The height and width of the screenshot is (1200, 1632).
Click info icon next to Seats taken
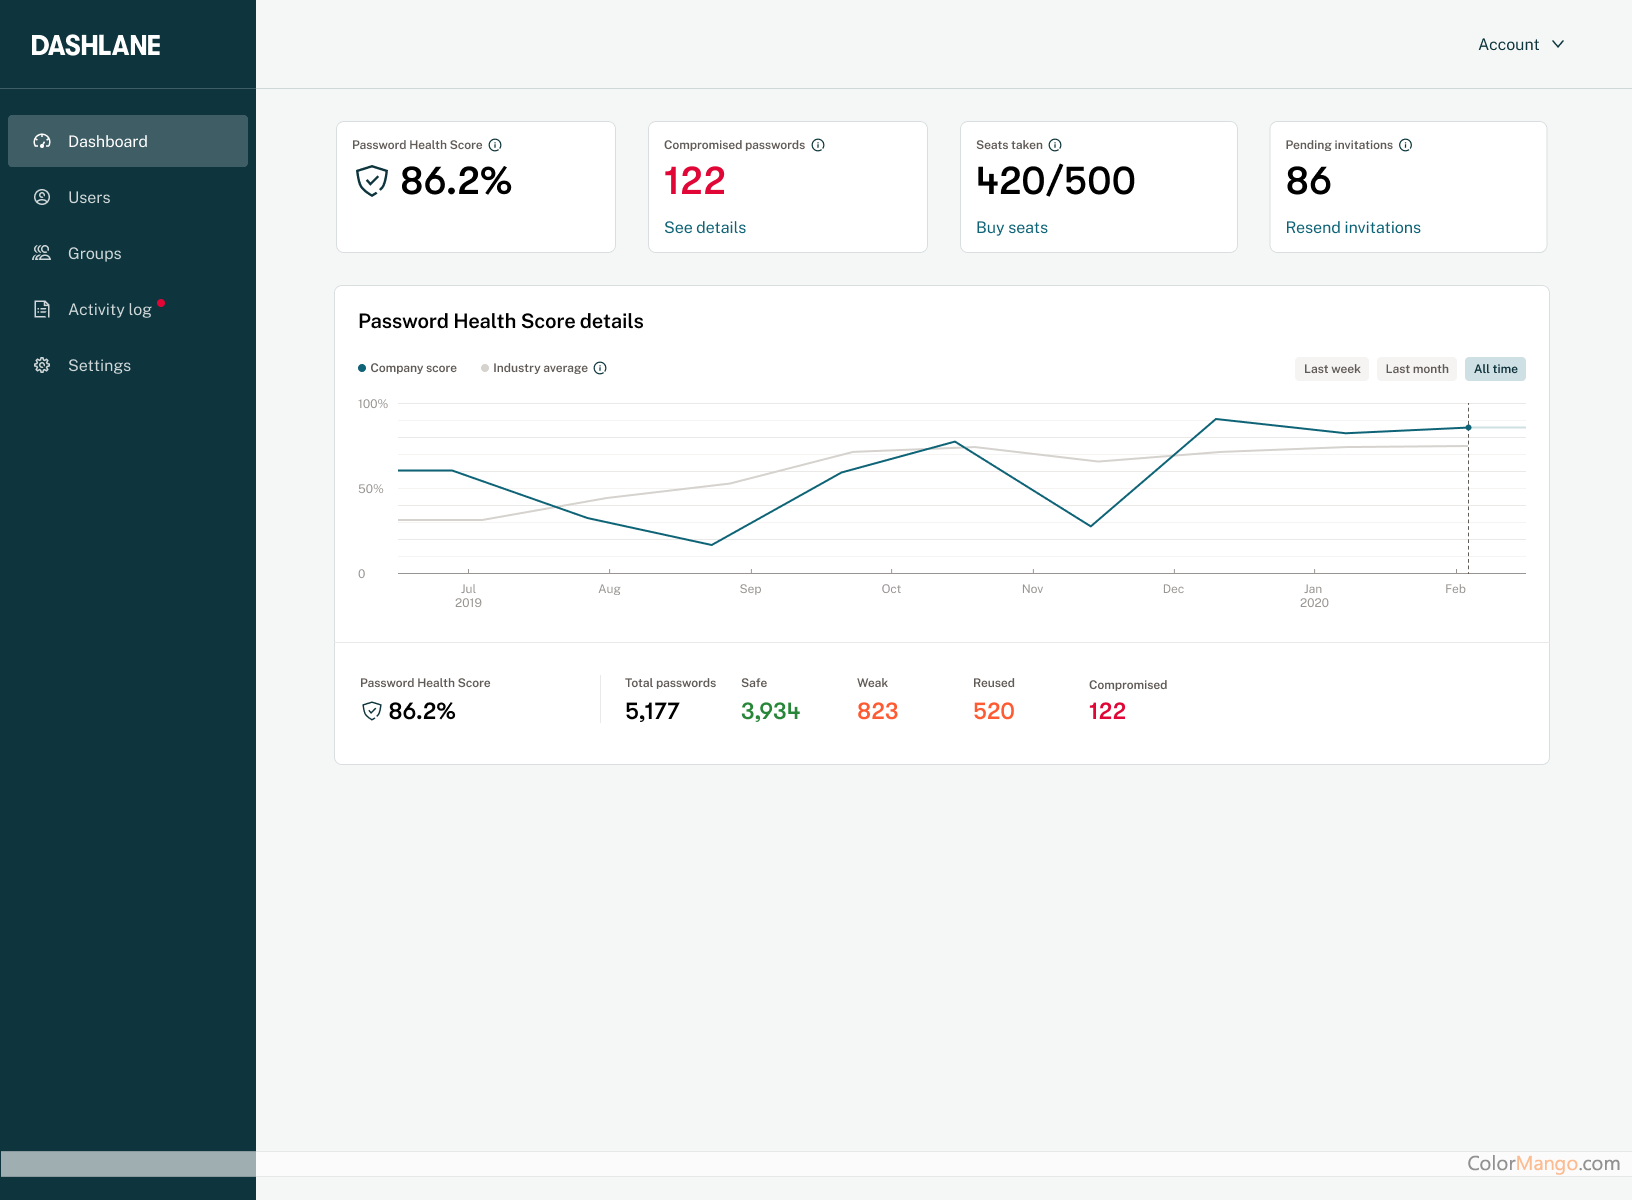(x=1055, y=145)
